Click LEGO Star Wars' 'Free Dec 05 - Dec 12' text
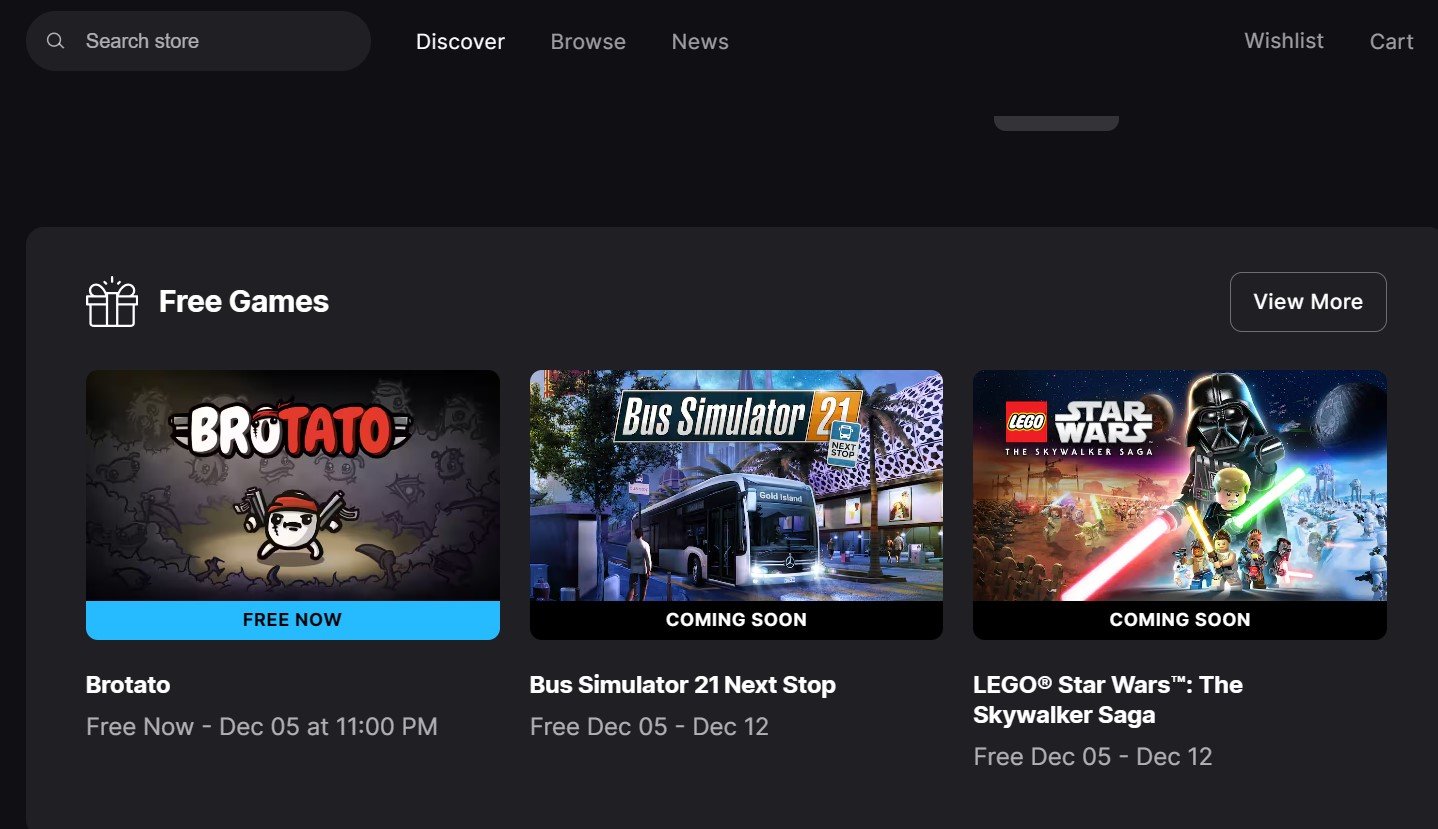The width and height of the screenshot is (1438, 829). click(x=1093, y=756)
